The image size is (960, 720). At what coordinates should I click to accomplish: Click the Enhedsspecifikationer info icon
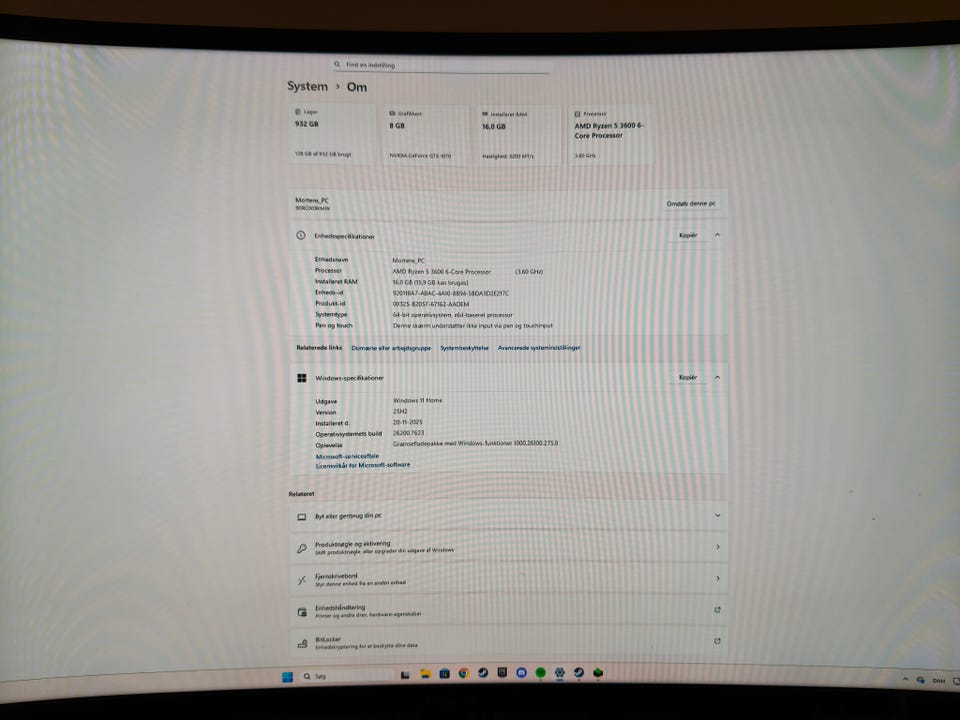301,235
